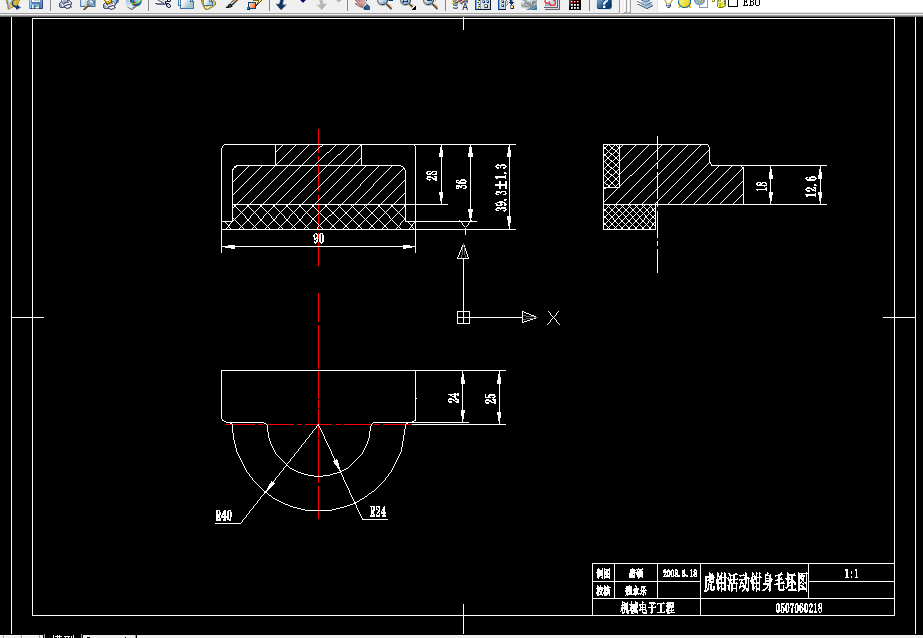The image size is (923, 638).
Task: Click the 1:1 scale cell in the title block
Action: [852, 573]
